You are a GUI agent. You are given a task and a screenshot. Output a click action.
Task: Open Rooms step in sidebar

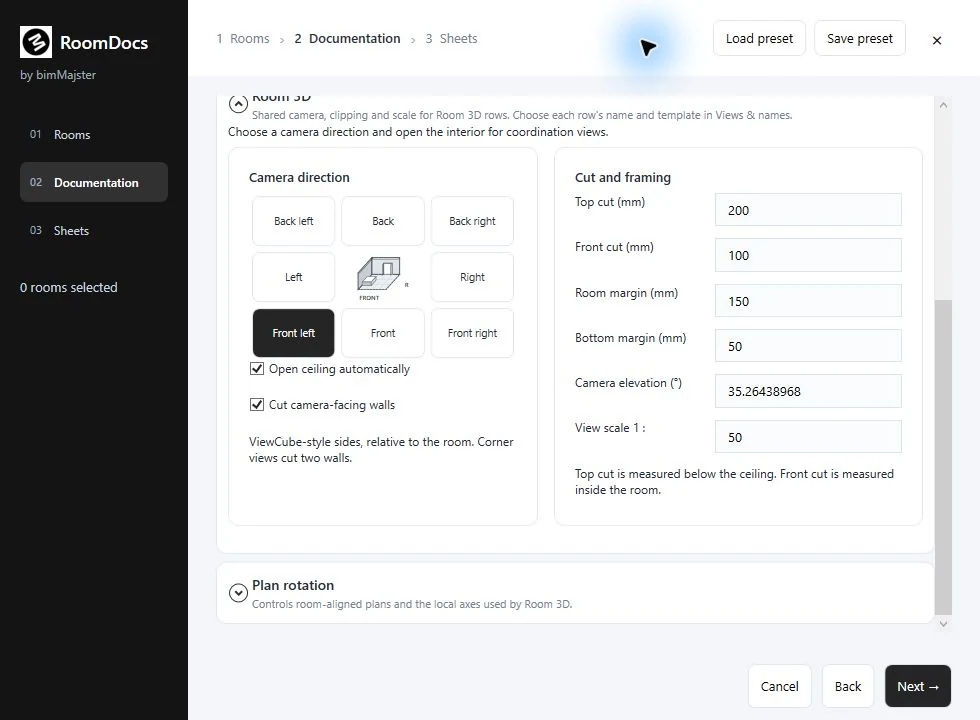94,134
